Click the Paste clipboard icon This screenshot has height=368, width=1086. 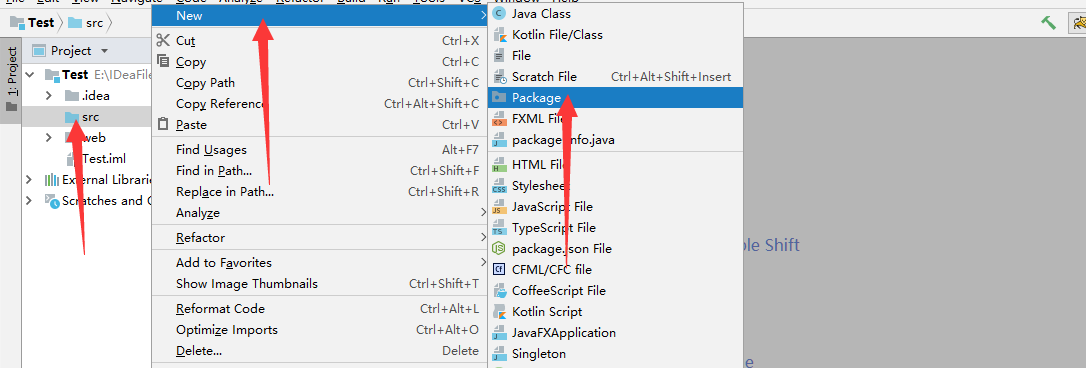(x=163, y=124)
